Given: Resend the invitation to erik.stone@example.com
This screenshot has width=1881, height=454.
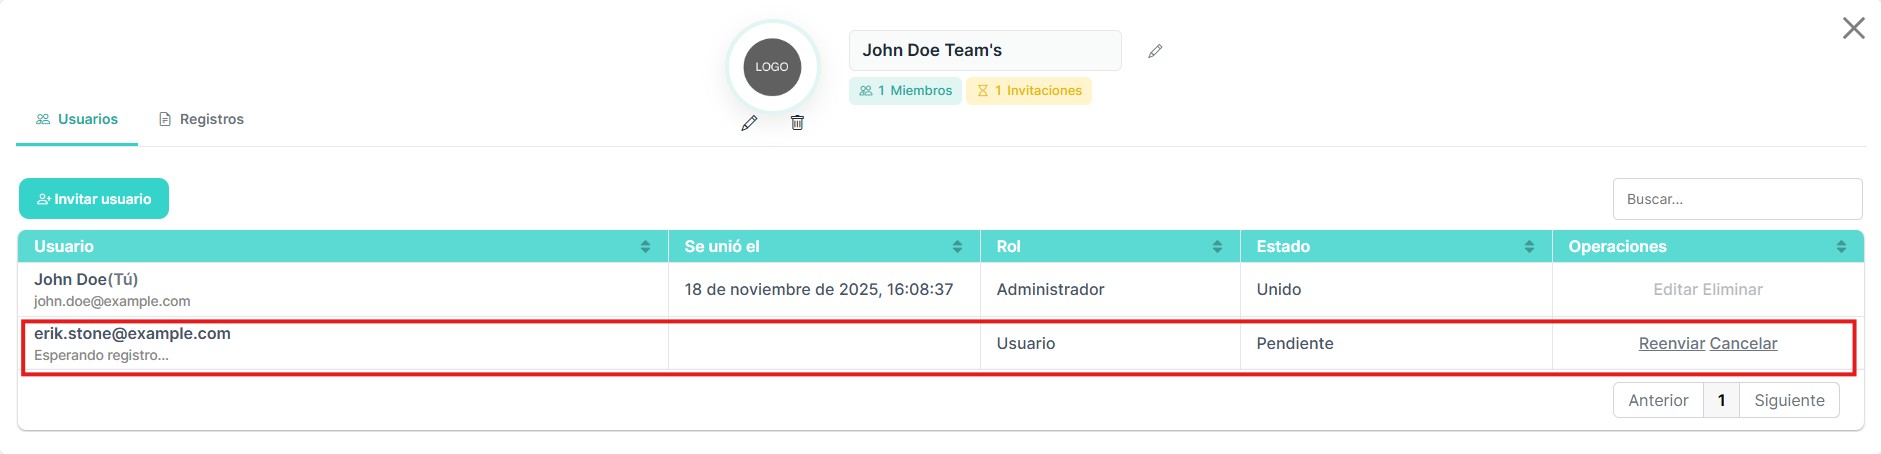Looking at the screenshot, I should coord(1671,343).
